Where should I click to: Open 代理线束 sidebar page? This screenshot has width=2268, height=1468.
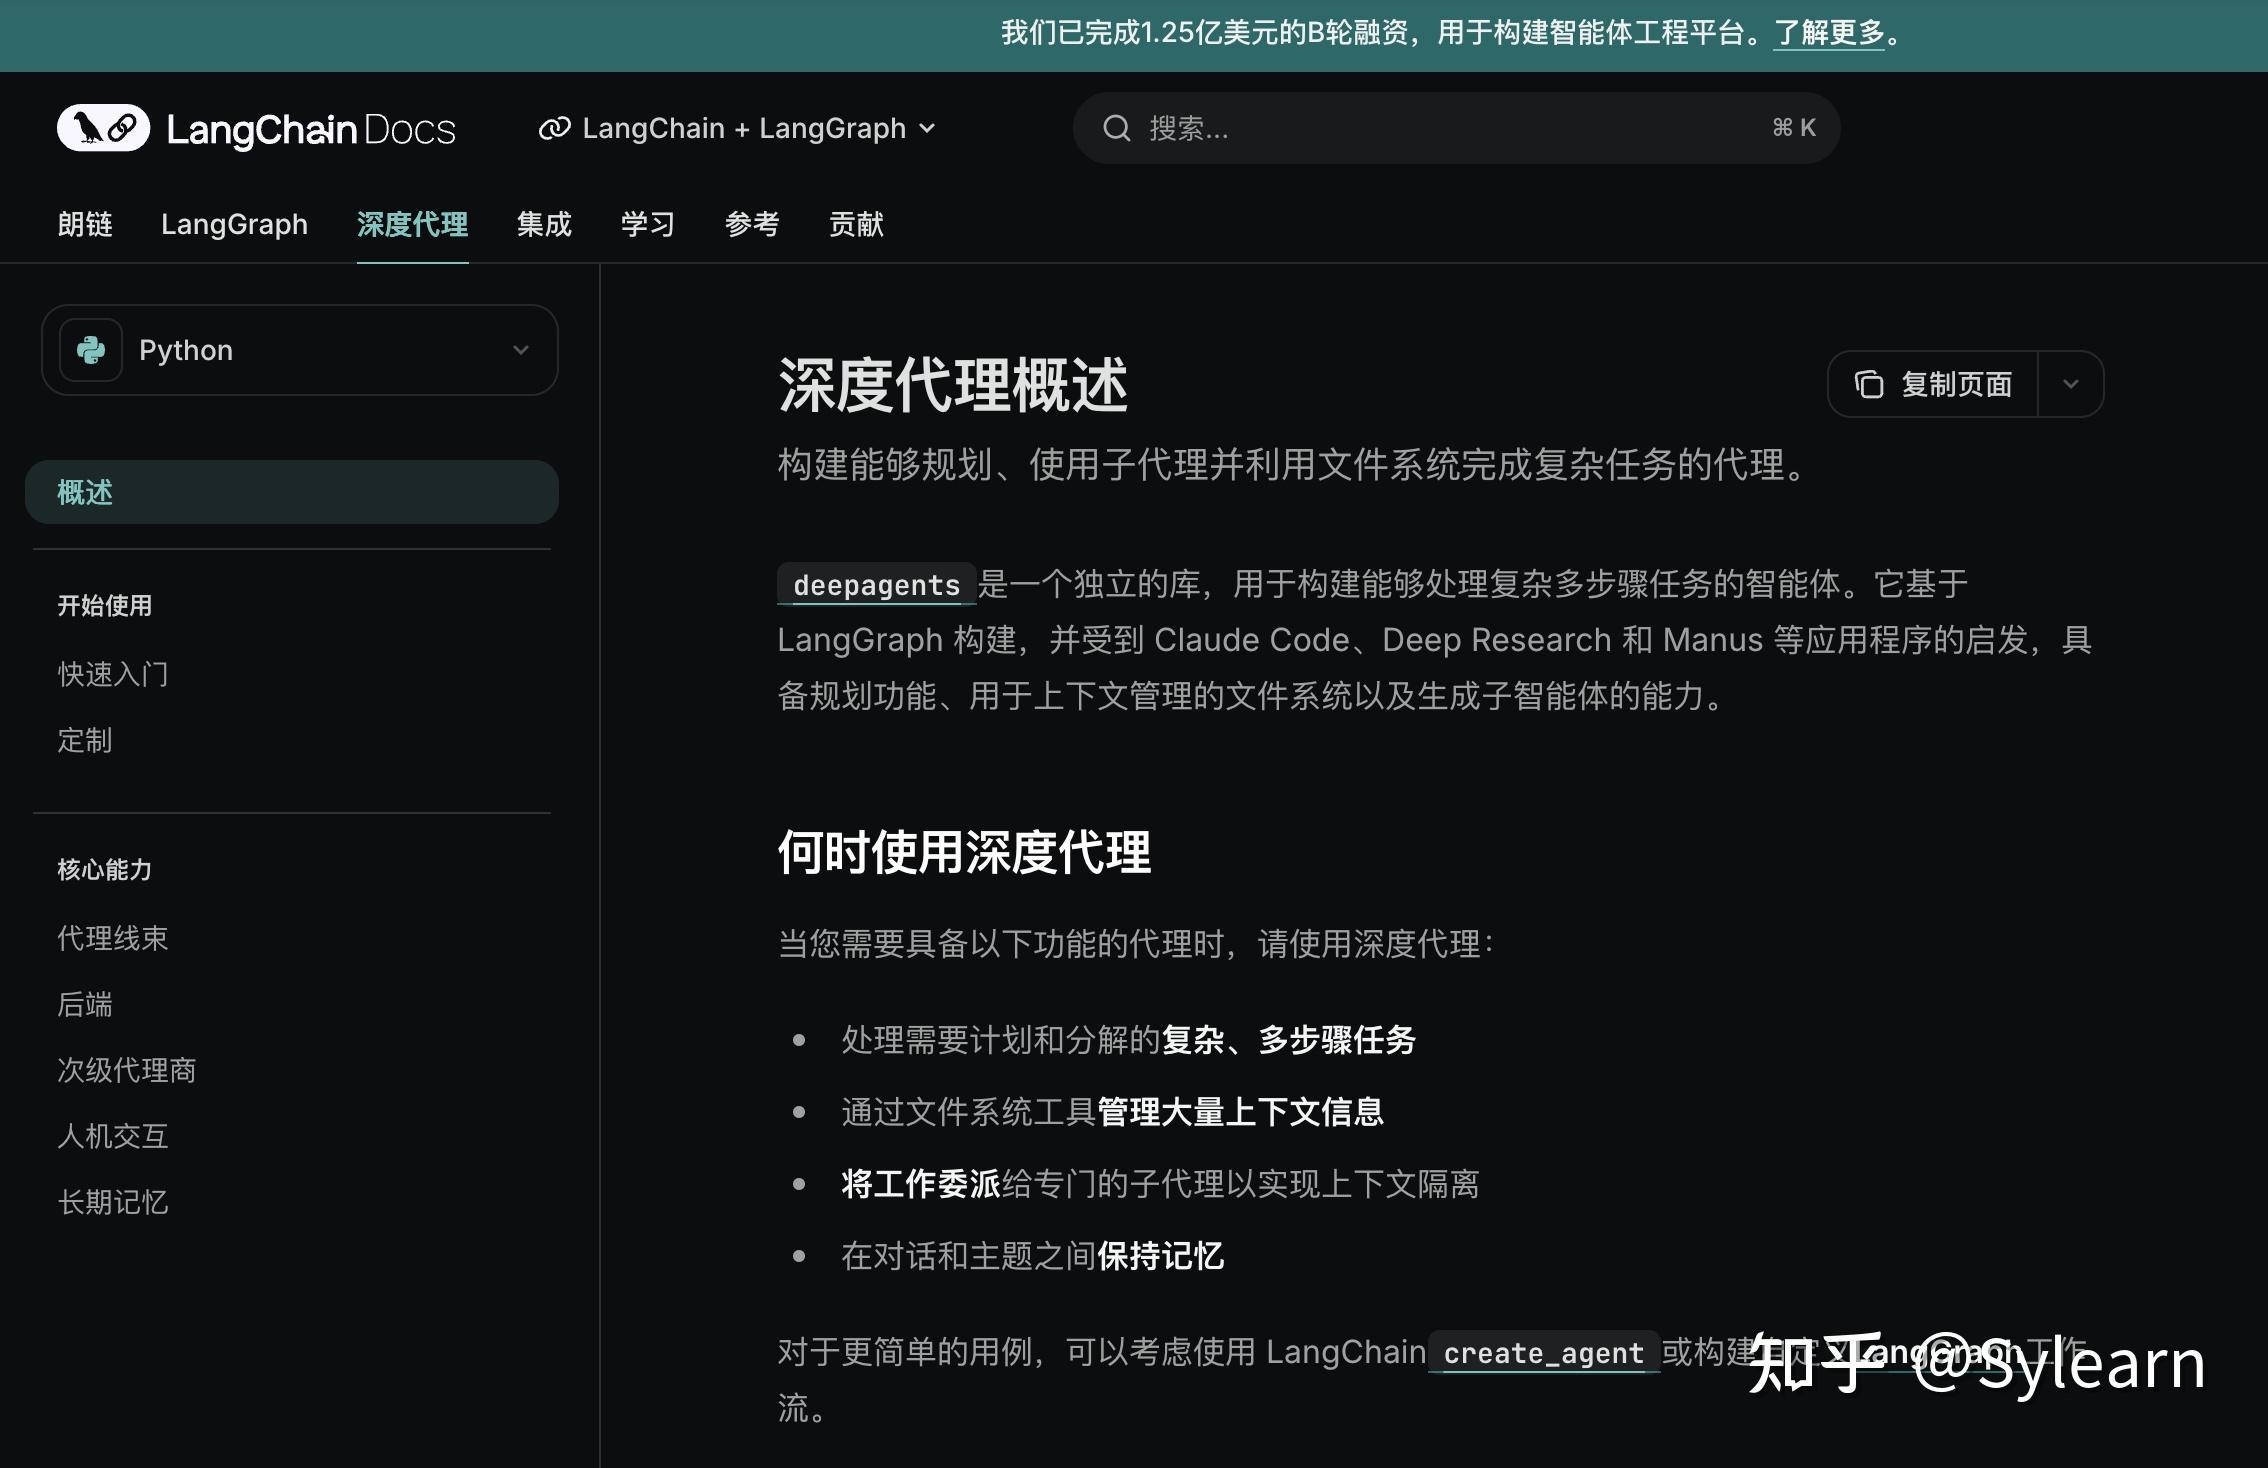point(113,938)
